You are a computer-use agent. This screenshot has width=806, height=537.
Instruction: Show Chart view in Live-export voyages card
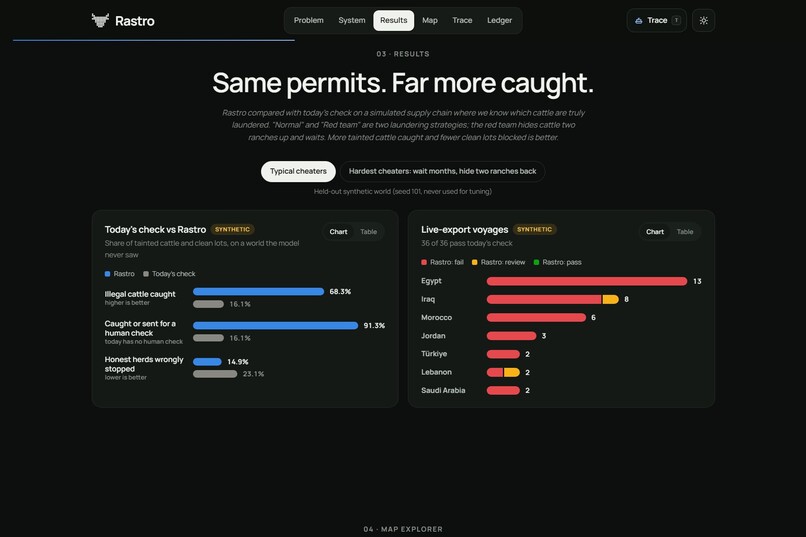(x=655, y=232)
